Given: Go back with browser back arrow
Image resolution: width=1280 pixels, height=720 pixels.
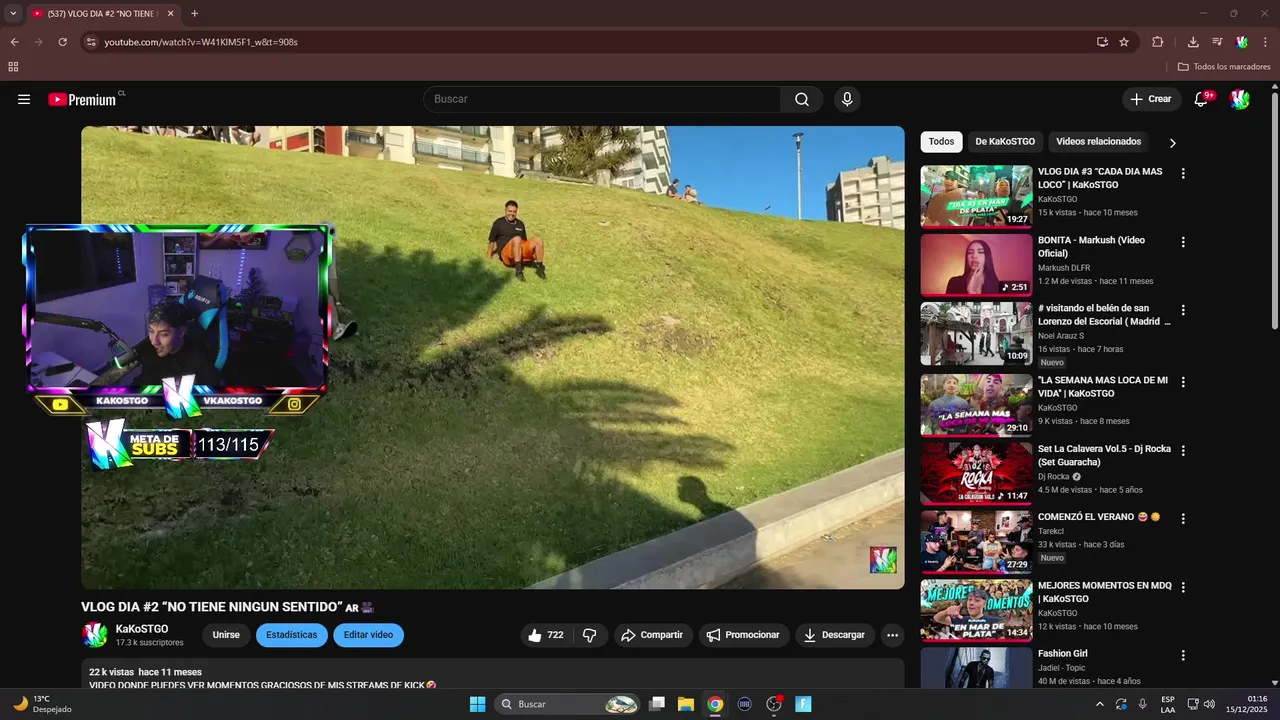Looking at the screenshot, I should point(14,42).
